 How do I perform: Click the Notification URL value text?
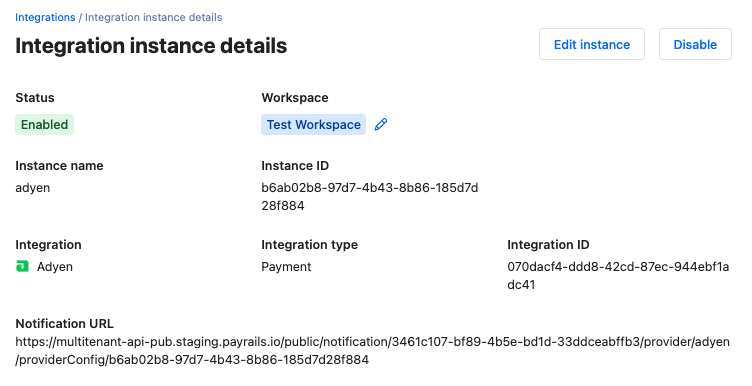373,351
